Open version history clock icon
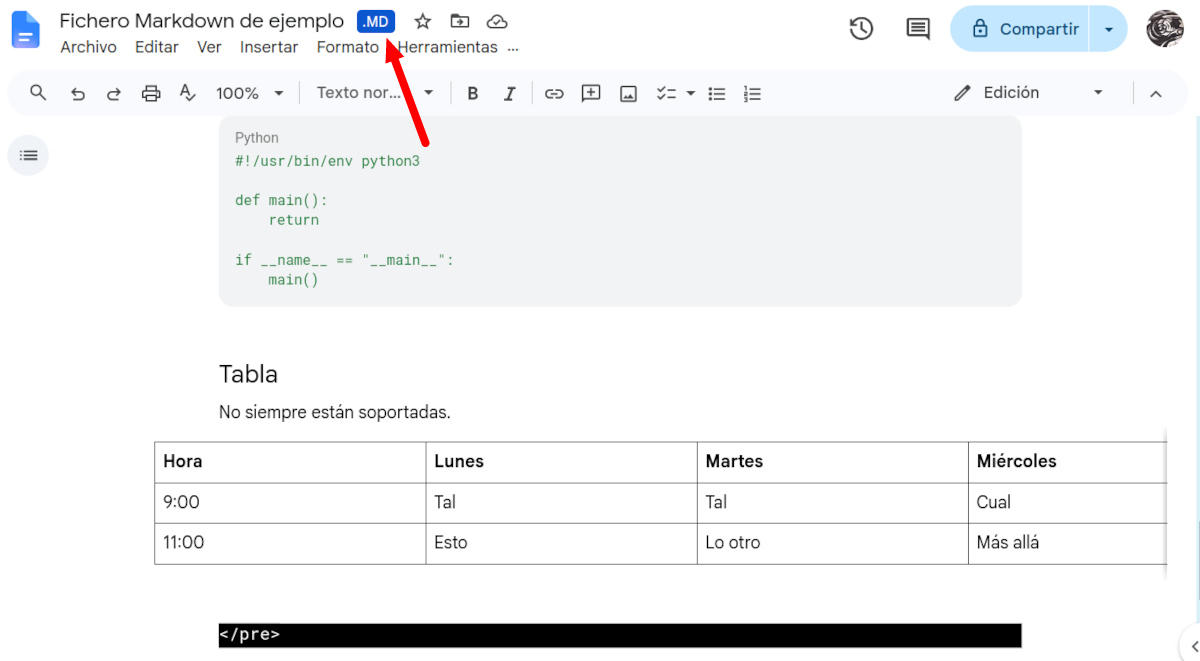1200x661 pixels. click(861, 29)
